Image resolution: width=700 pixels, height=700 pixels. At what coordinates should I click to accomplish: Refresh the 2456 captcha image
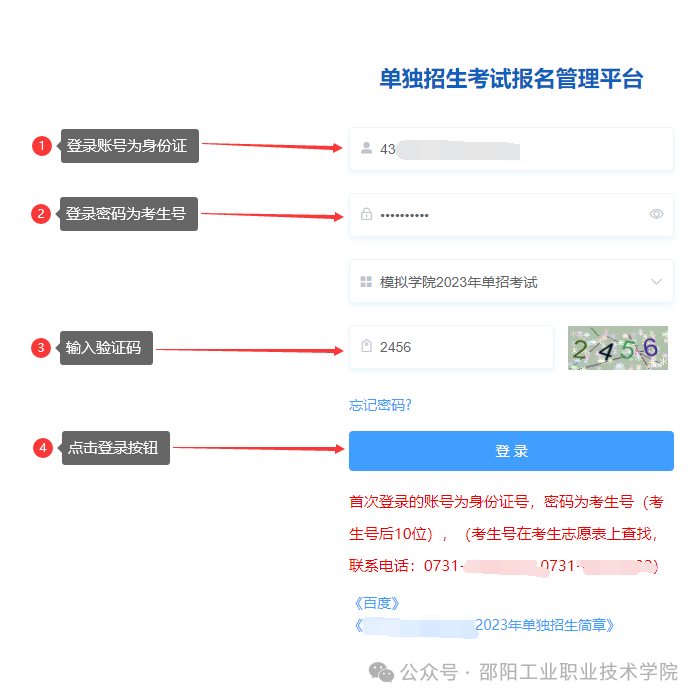617,348
